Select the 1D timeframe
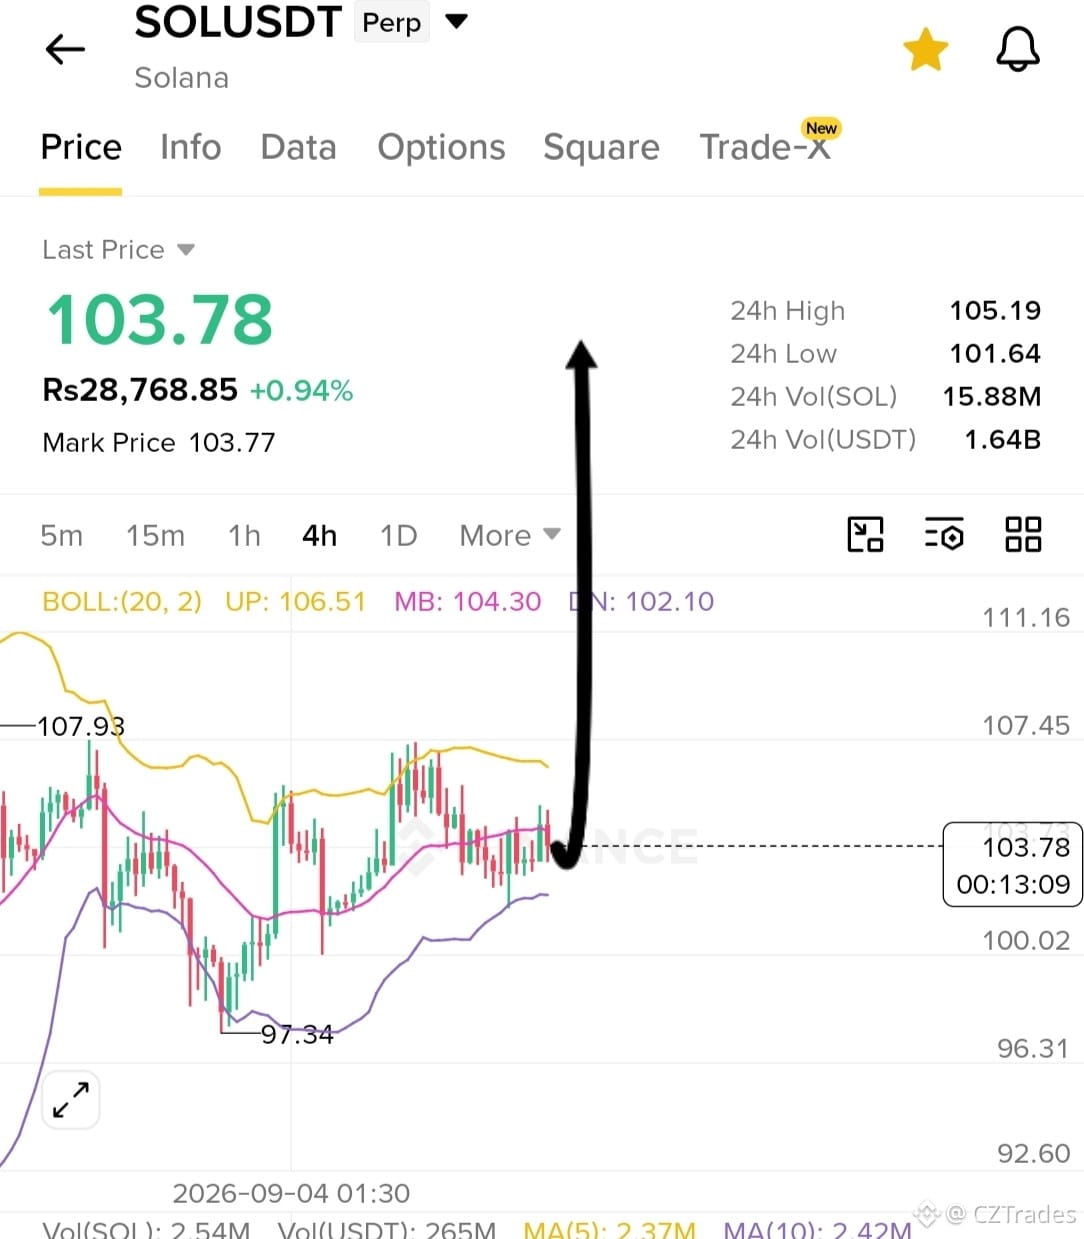The image size is (1084, 1239). tap(398, 536)
